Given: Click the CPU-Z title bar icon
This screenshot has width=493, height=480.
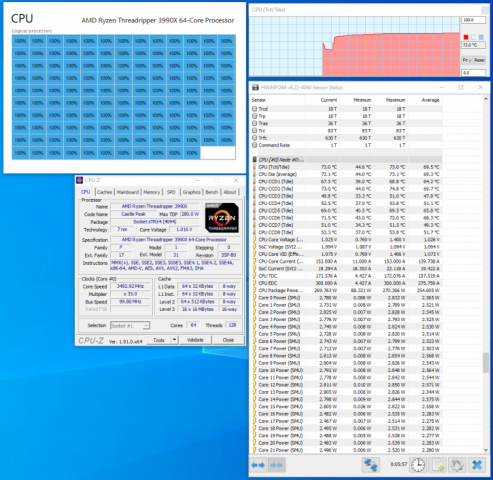Looking at the screenshot, I should pos(80,180).
